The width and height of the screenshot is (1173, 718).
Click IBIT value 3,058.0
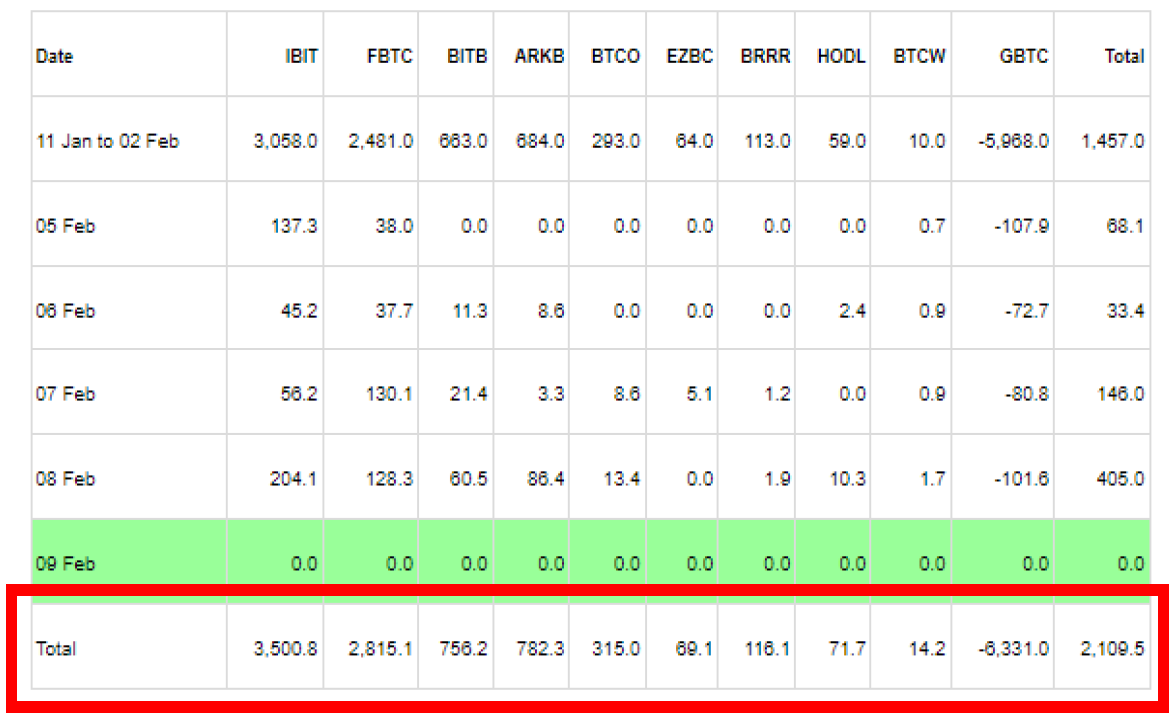pos(285,141)
